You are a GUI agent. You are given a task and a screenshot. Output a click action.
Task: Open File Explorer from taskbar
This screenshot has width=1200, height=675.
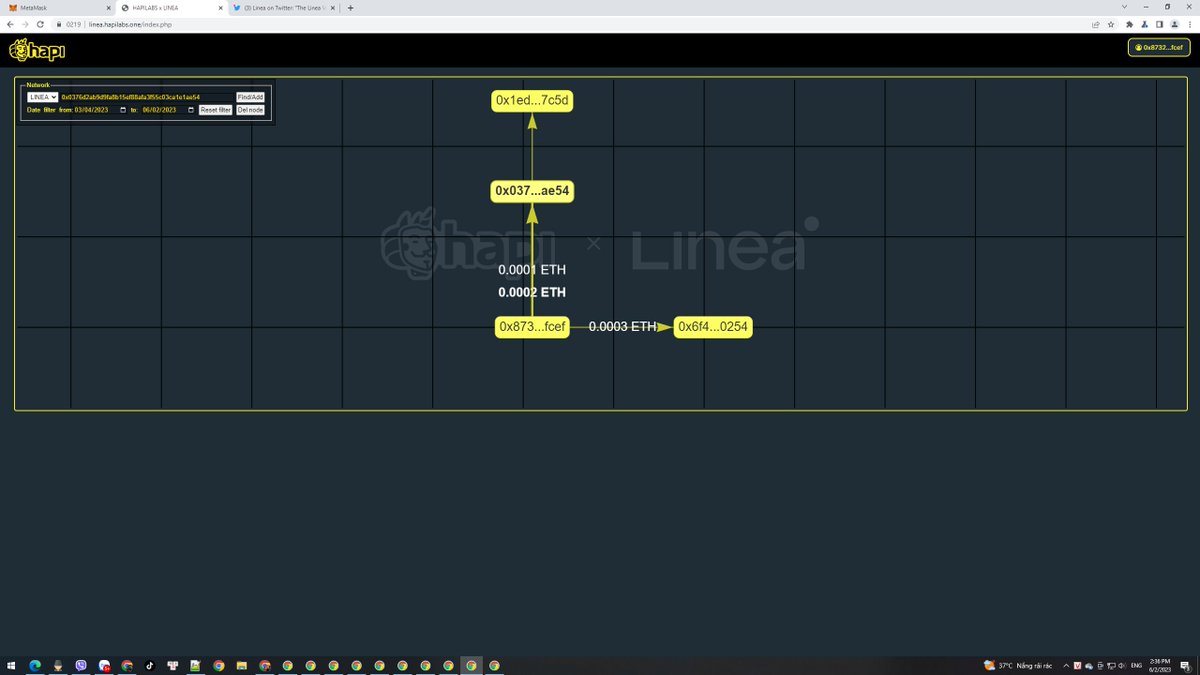[x=241, y=665]
